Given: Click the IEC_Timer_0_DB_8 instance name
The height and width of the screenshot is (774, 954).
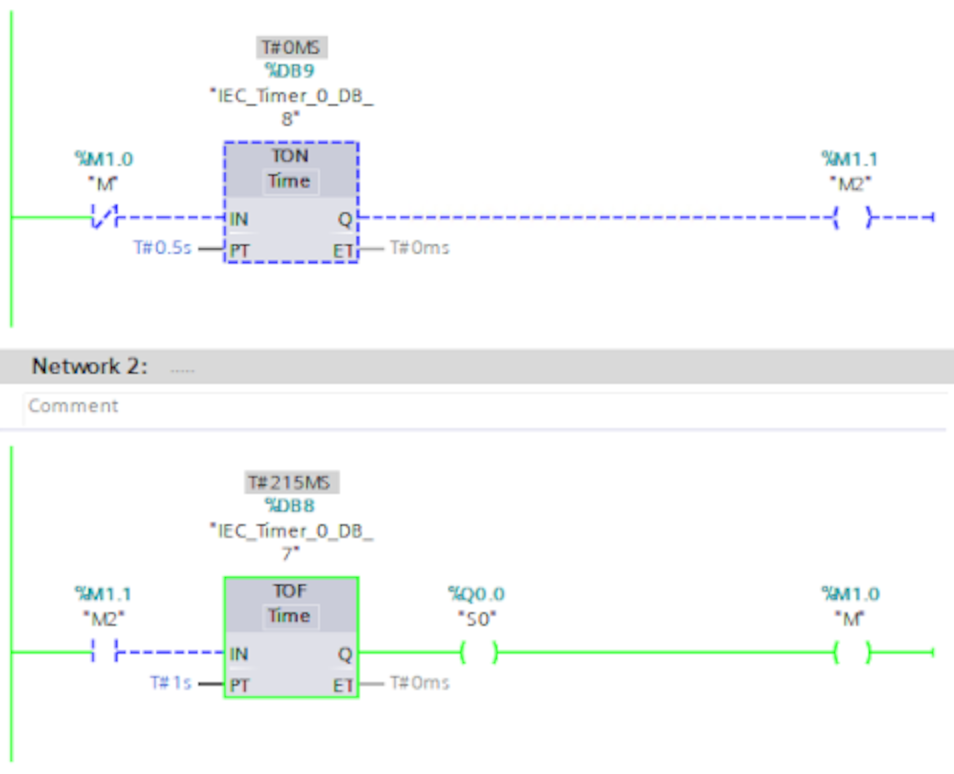Looking at the screenshot, I should click(290, 105).
